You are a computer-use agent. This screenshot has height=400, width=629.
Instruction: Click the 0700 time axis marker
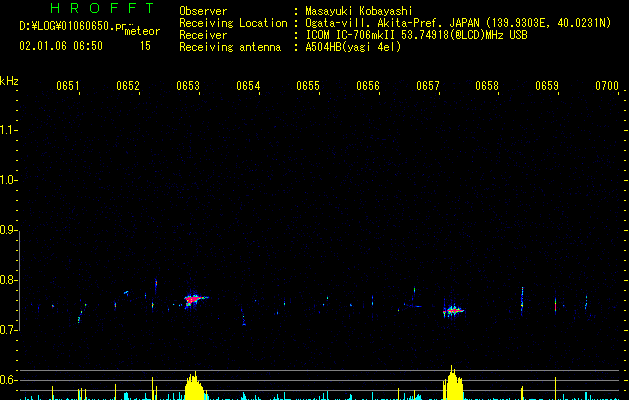click(x=607, y=86)
